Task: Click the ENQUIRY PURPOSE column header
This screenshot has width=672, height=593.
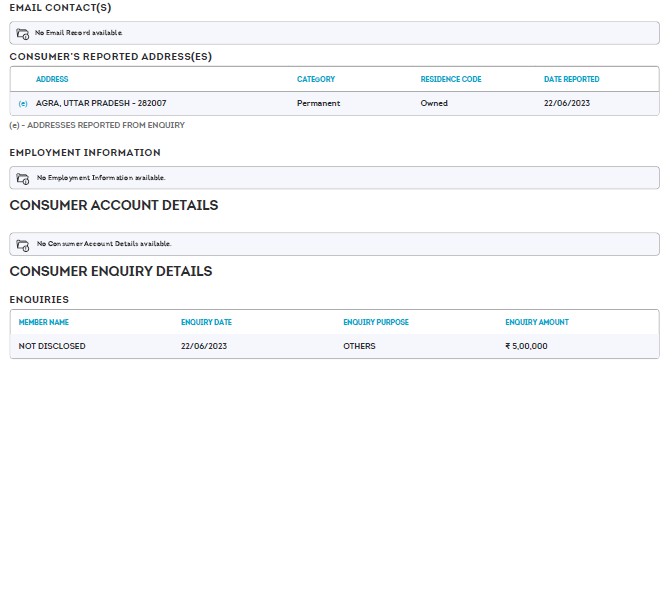Action: click(x=376, y=322)
